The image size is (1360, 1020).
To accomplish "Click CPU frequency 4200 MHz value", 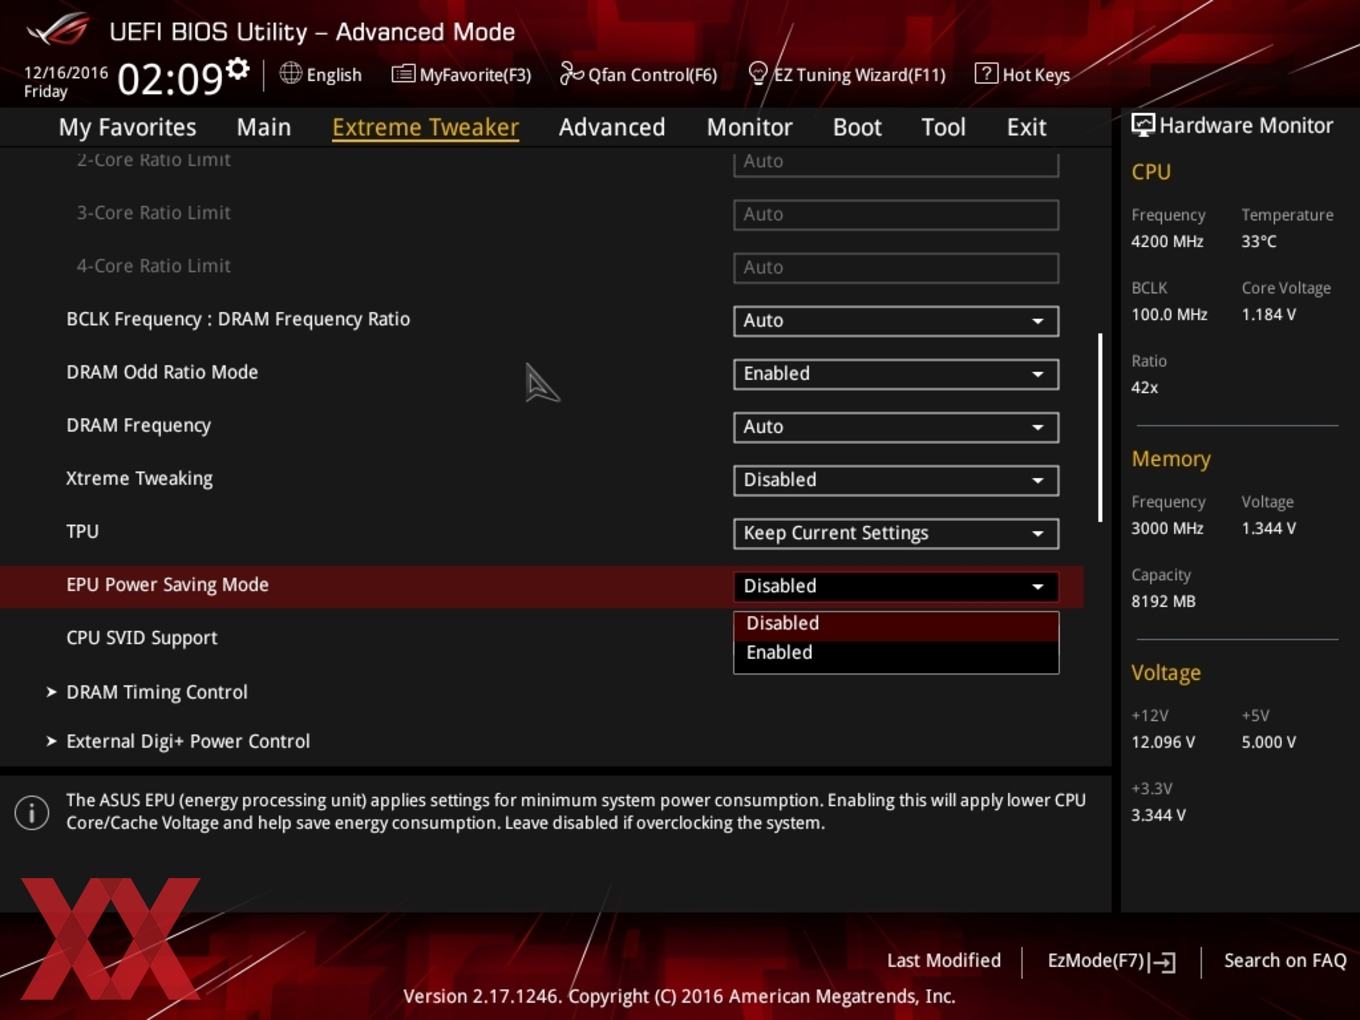I will click(x=1167, y=241).
